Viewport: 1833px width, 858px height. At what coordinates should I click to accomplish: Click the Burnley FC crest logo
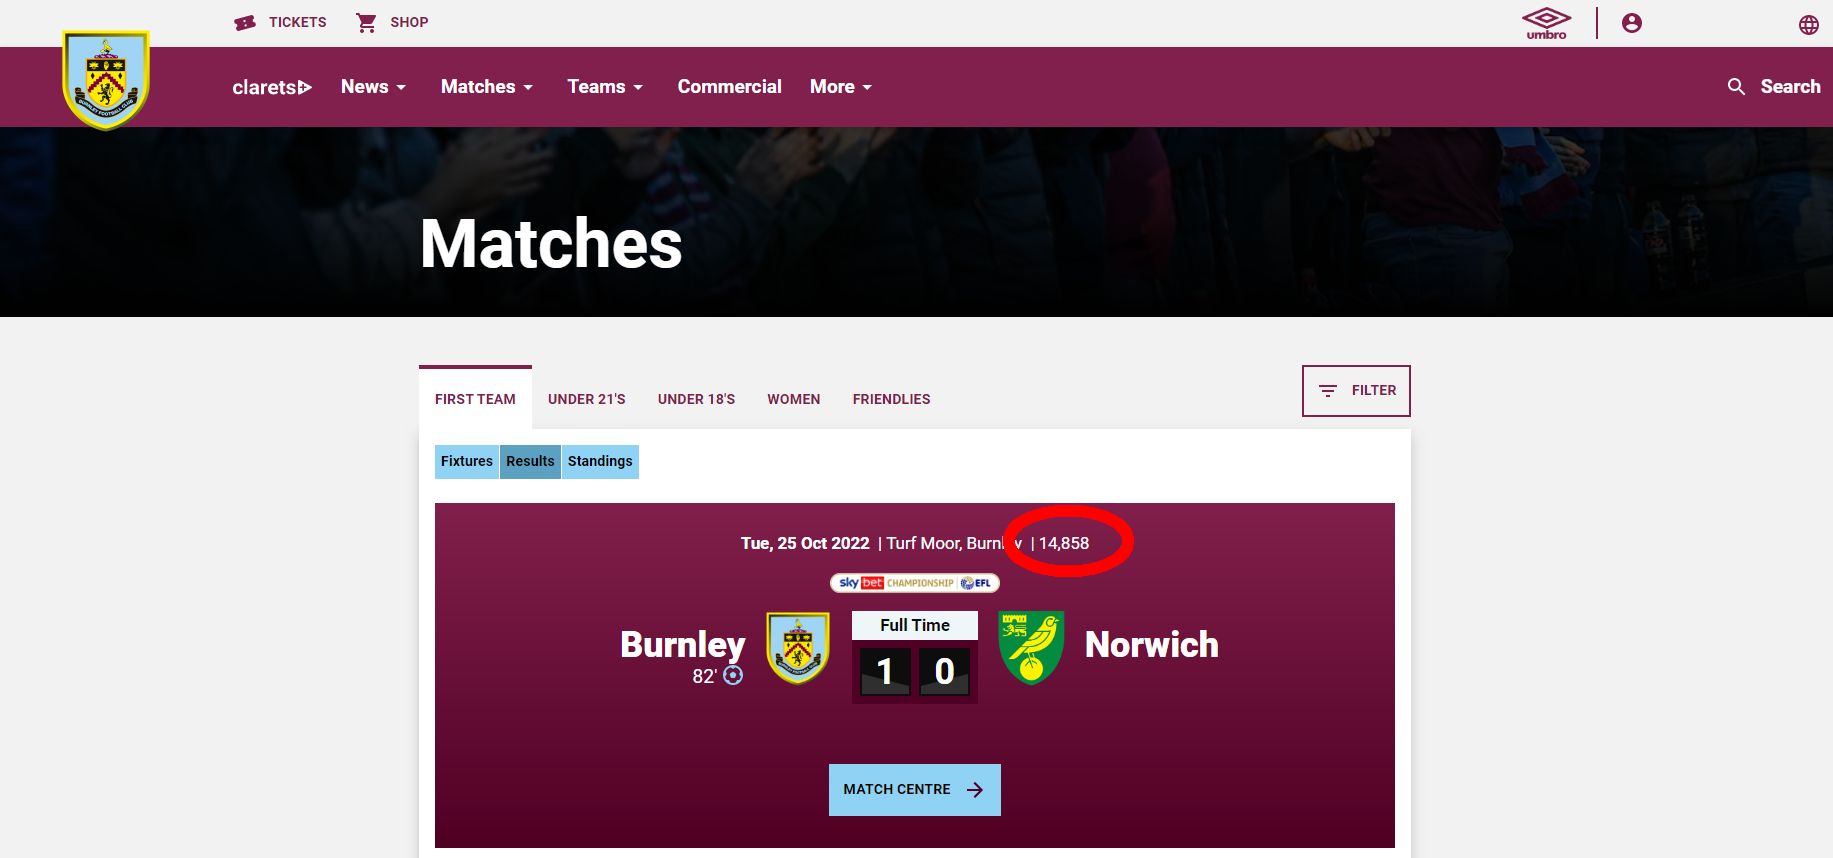[x=106, y=80]
